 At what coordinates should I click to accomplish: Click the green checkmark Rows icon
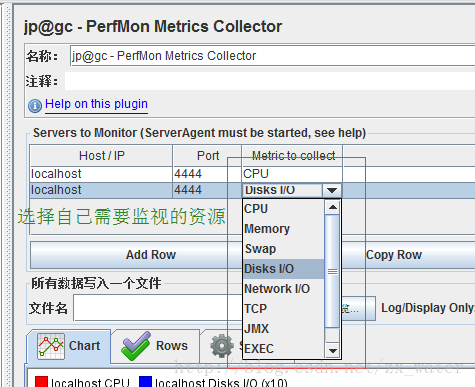(136, 346)
